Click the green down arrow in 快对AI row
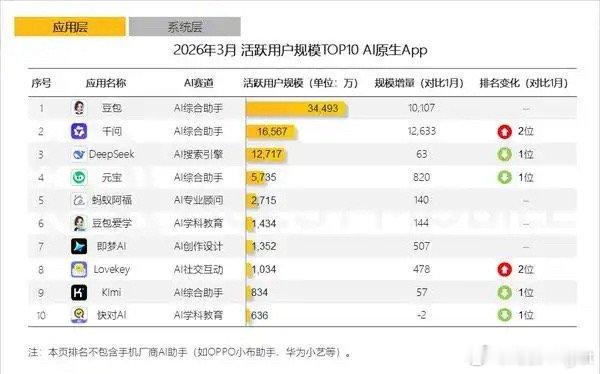Image resolution: width=600 pixels, height=374 pixels. pos(505,315)
